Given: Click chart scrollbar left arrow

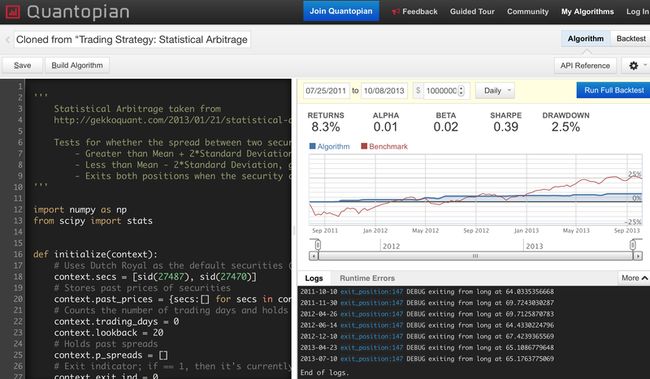Looking at the screenshot, I should pyautogui.click(x=314, y=256).
